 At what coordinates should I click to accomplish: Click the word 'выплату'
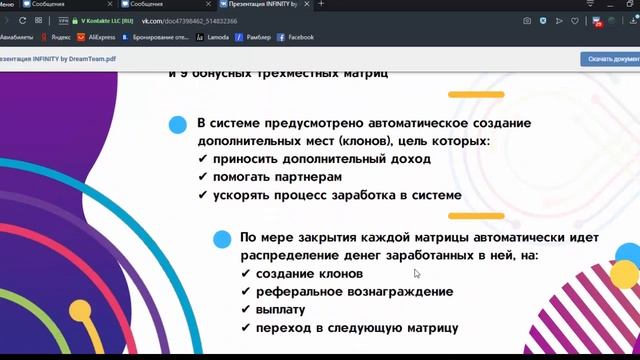click(280, 309)
